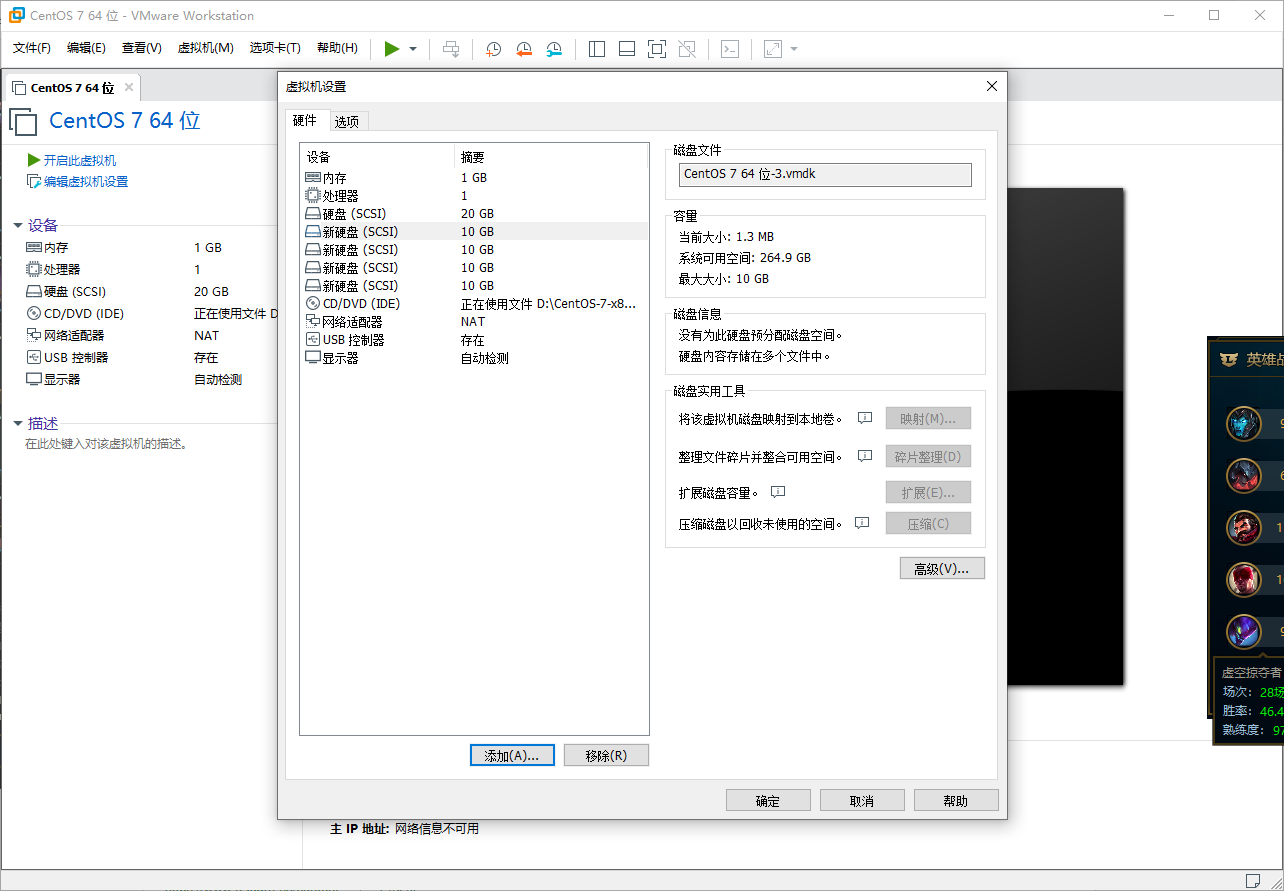
Task: Select 处理器 row in settings device list
Action: click(x=474, y=195)
